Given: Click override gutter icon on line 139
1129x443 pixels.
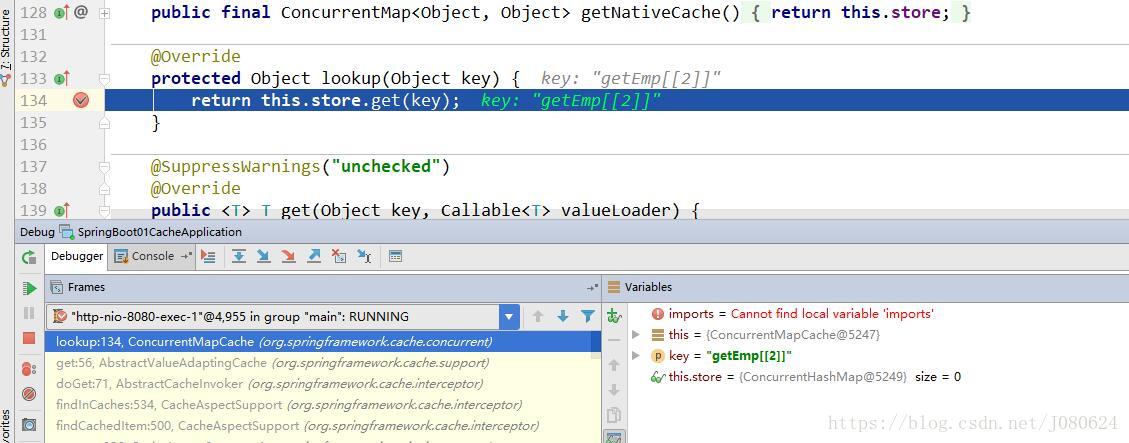Looking at the screenshot, I should tap(63, 210).
